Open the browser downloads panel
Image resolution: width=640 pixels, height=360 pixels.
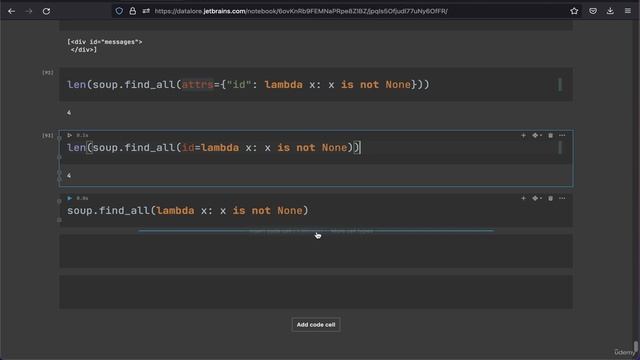coord(610,11)
